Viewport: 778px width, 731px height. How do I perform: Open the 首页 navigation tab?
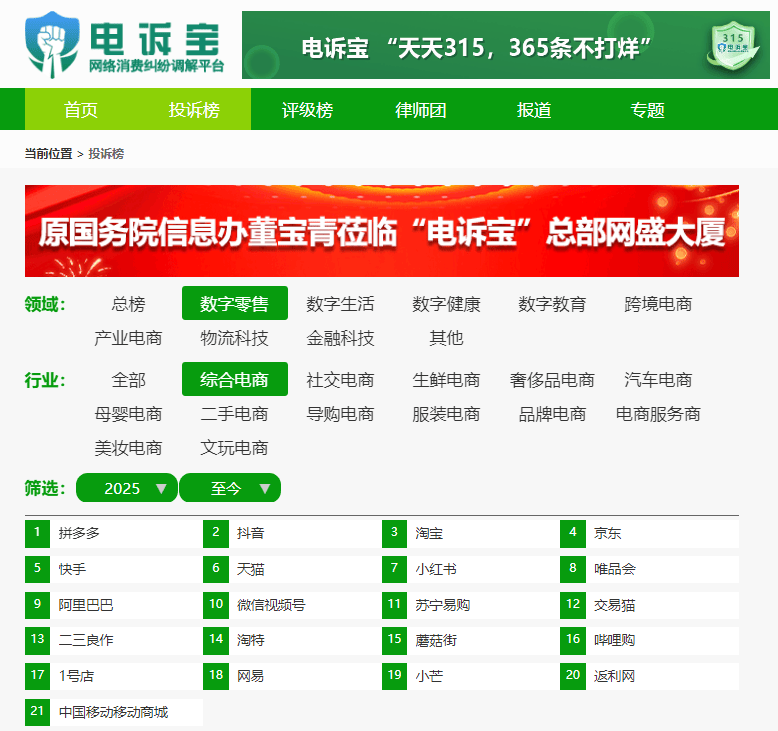(x=81, y=109)
